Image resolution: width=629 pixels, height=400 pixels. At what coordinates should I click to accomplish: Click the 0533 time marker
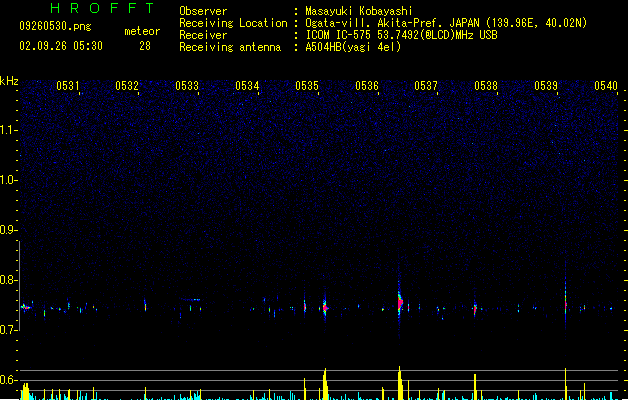tap(187, 86)
